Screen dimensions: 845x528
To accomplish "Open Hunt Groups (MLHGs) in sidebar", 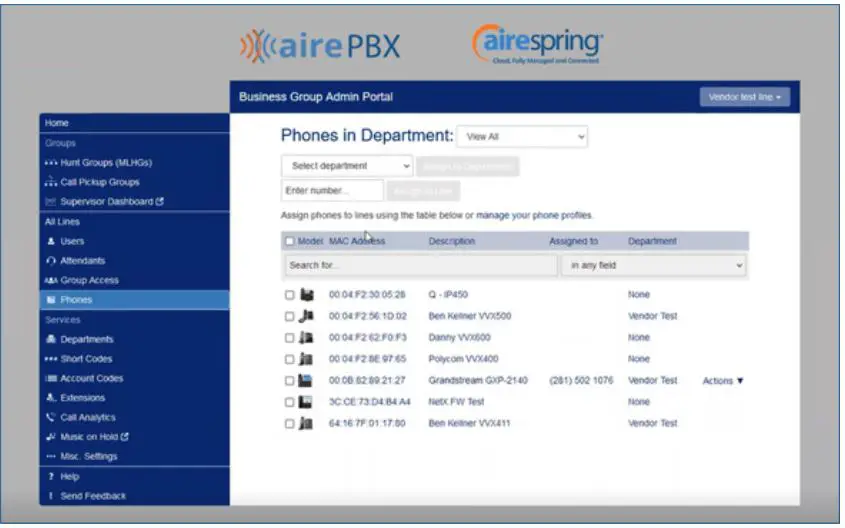I will [x=106, y=162].
